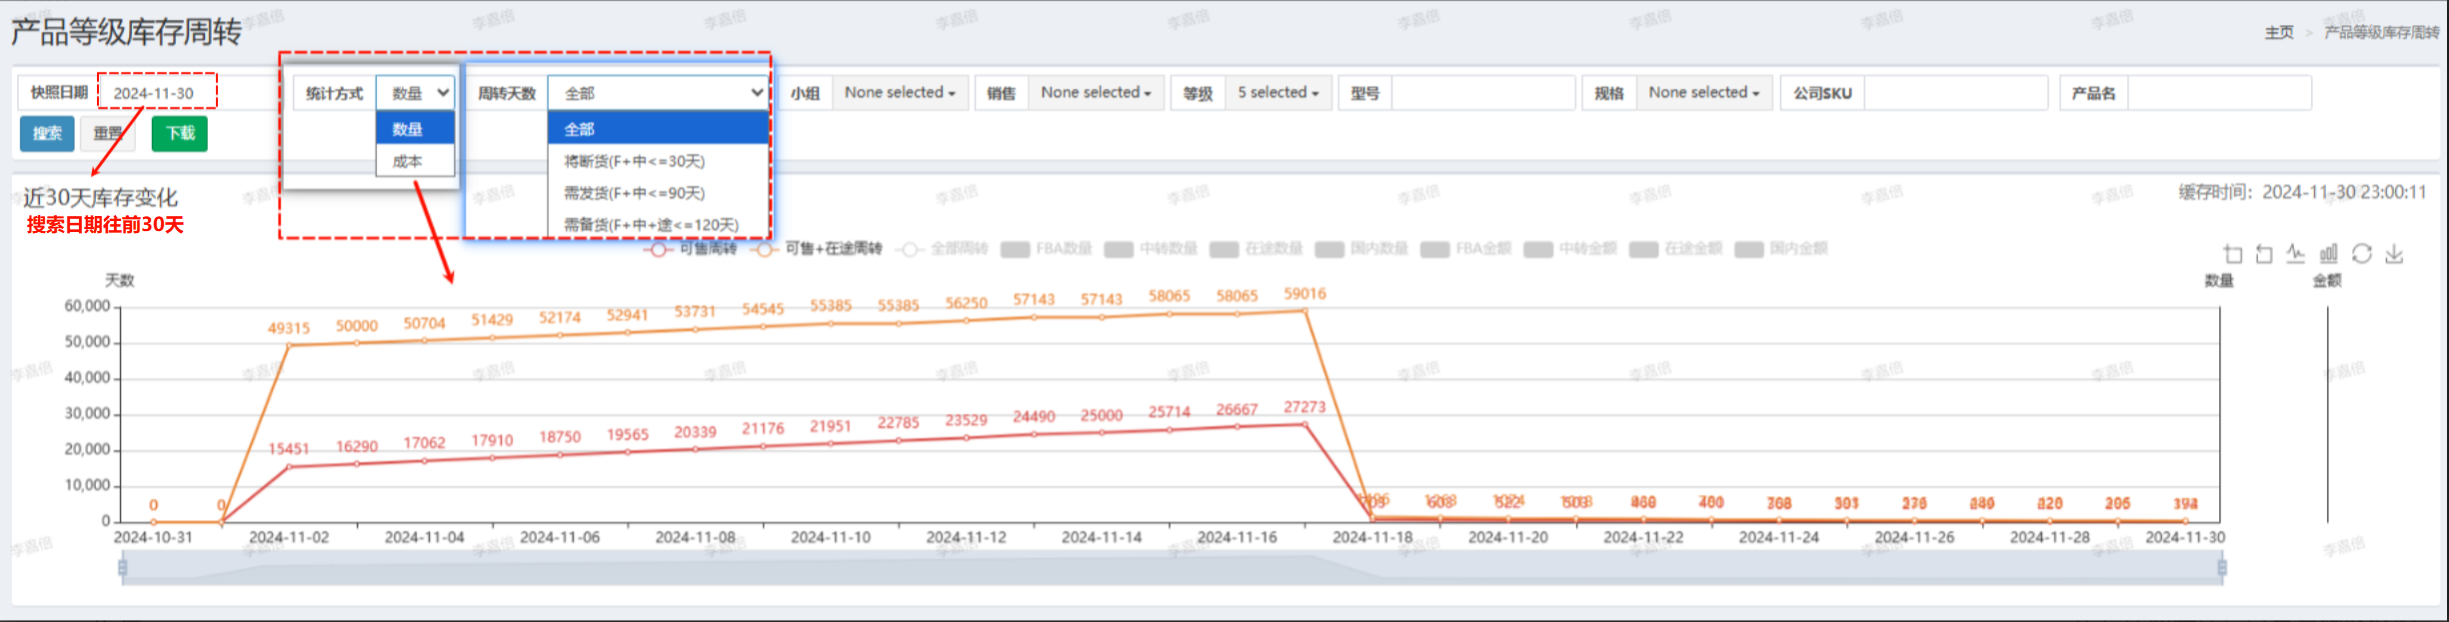Open the 统计方式 dropdown showing 数量
Viewport: 2449px width, 622px height.
coord(415,93)
